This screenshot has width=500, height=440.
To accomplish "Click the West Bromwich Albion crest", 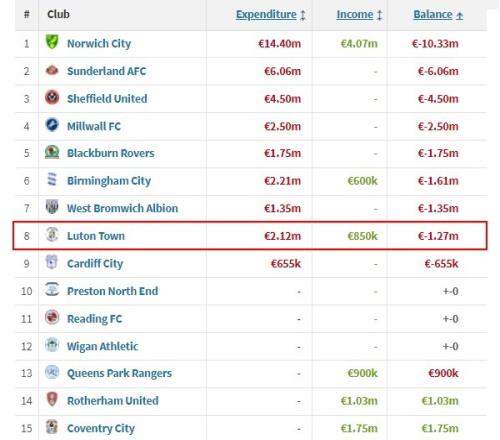I will tap(52, 207).
